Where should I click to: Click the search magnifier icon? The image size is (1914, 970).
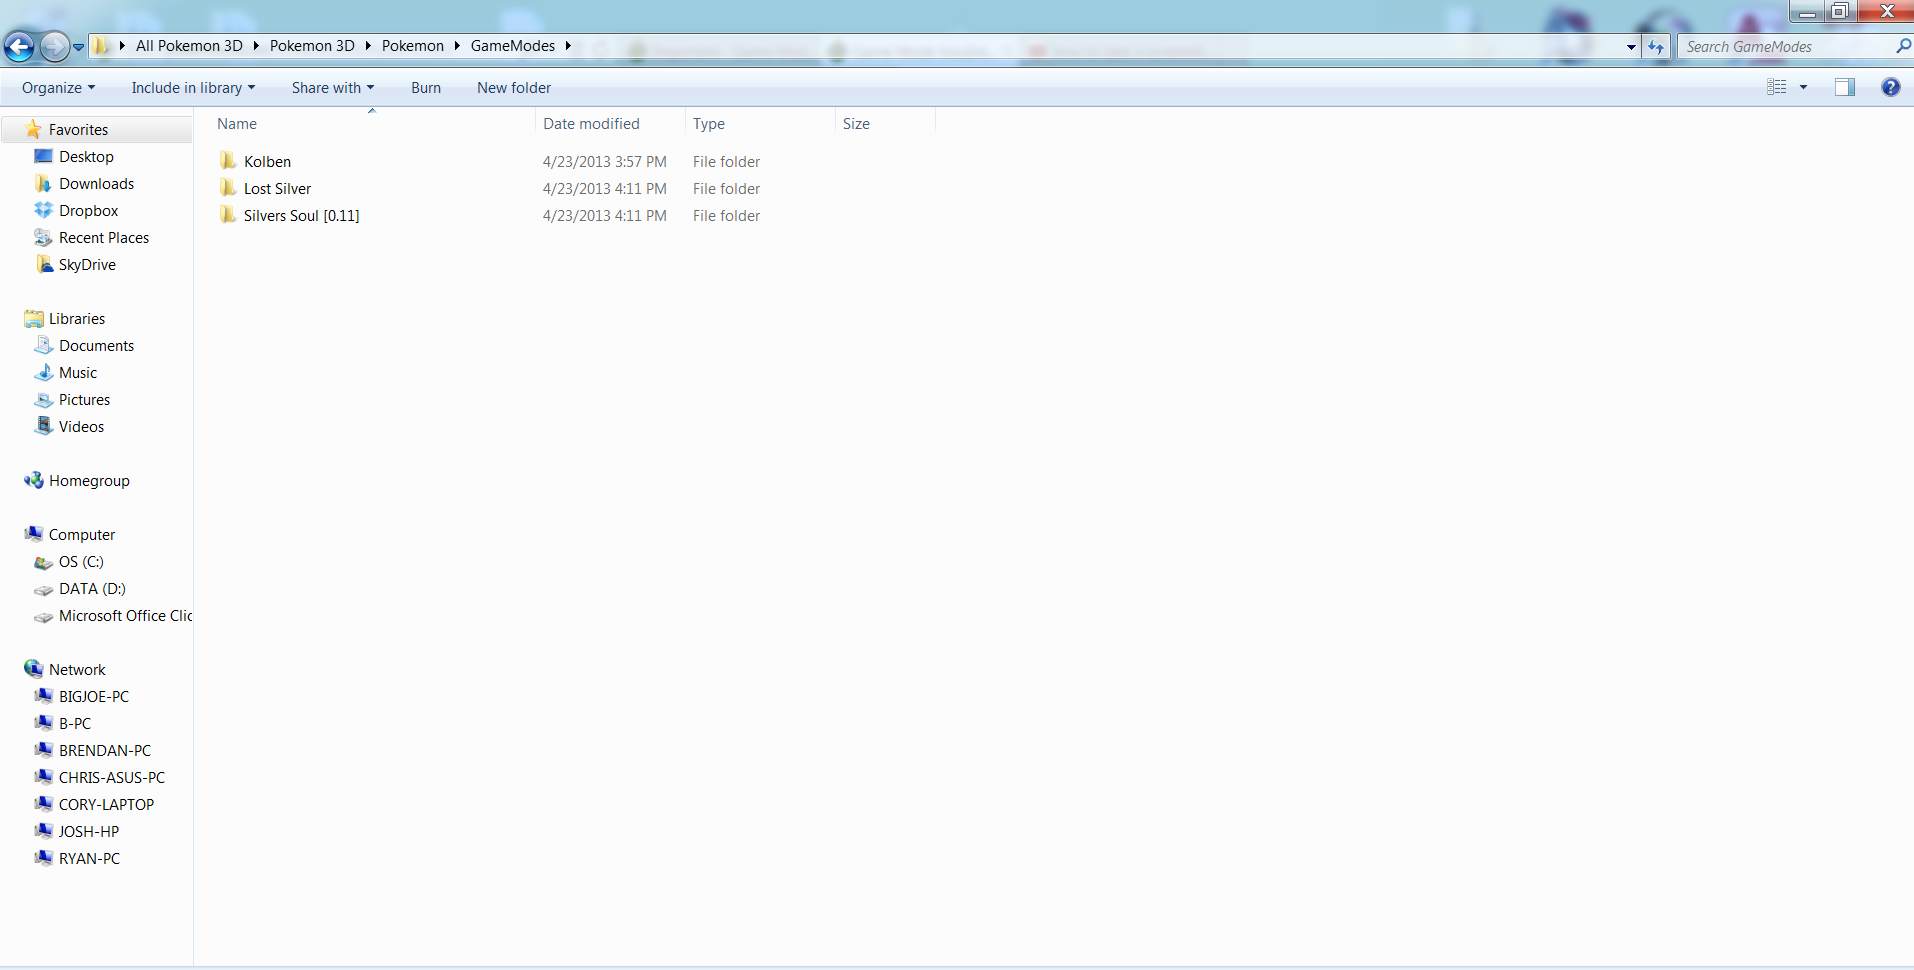coord(1903,46)
